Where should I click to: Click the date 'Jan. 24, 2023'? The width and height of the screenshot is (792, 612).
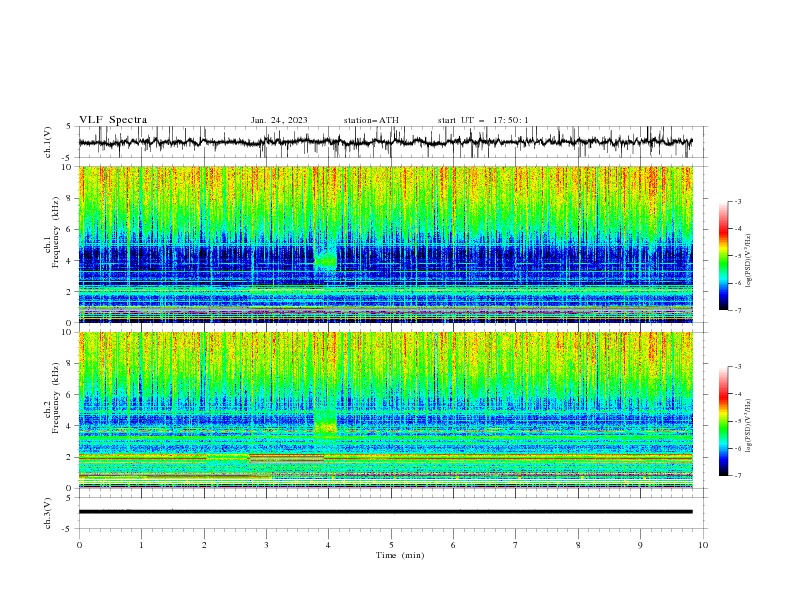[279, 120]
